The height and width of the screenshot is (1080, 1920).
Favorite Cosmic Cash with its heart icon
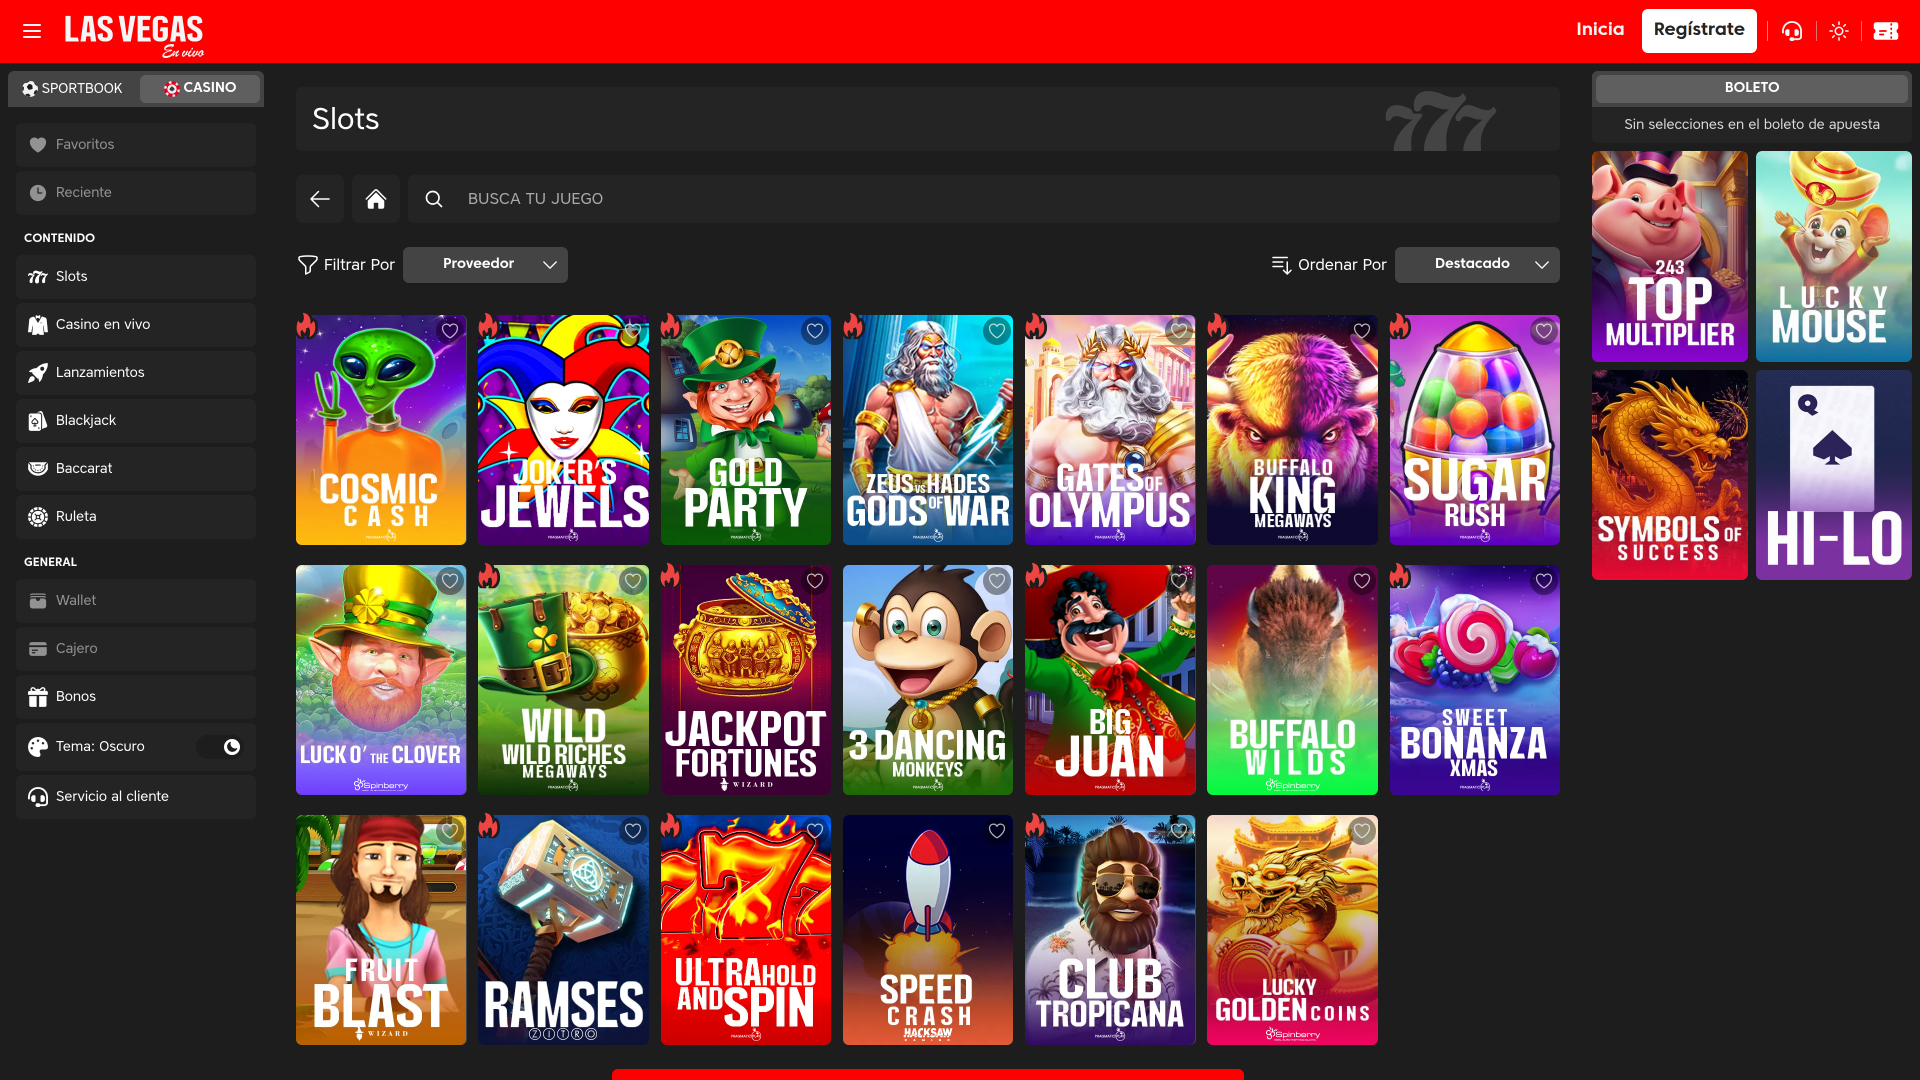(449, 331)
